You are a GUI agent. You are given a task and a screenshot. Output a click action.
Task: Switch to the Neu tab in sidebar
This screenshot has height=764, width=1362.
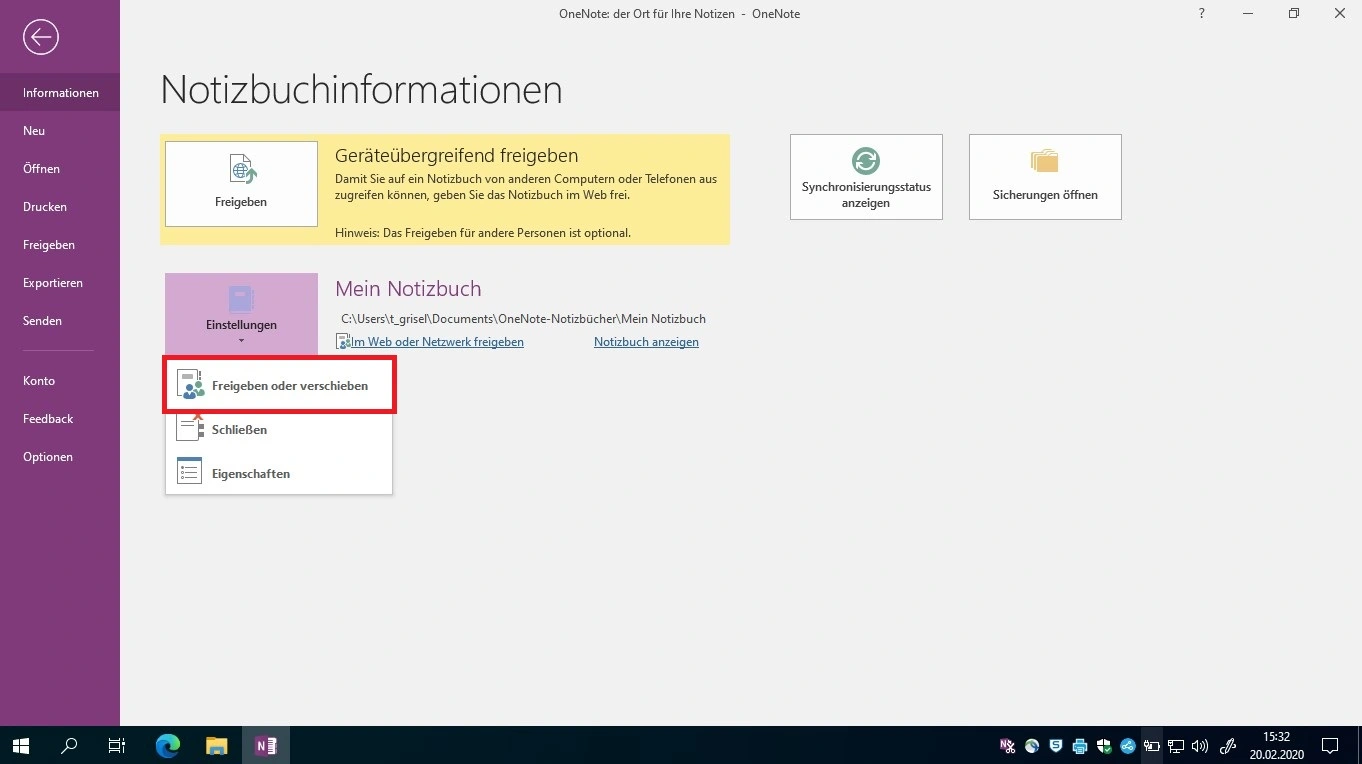[34, 131]
